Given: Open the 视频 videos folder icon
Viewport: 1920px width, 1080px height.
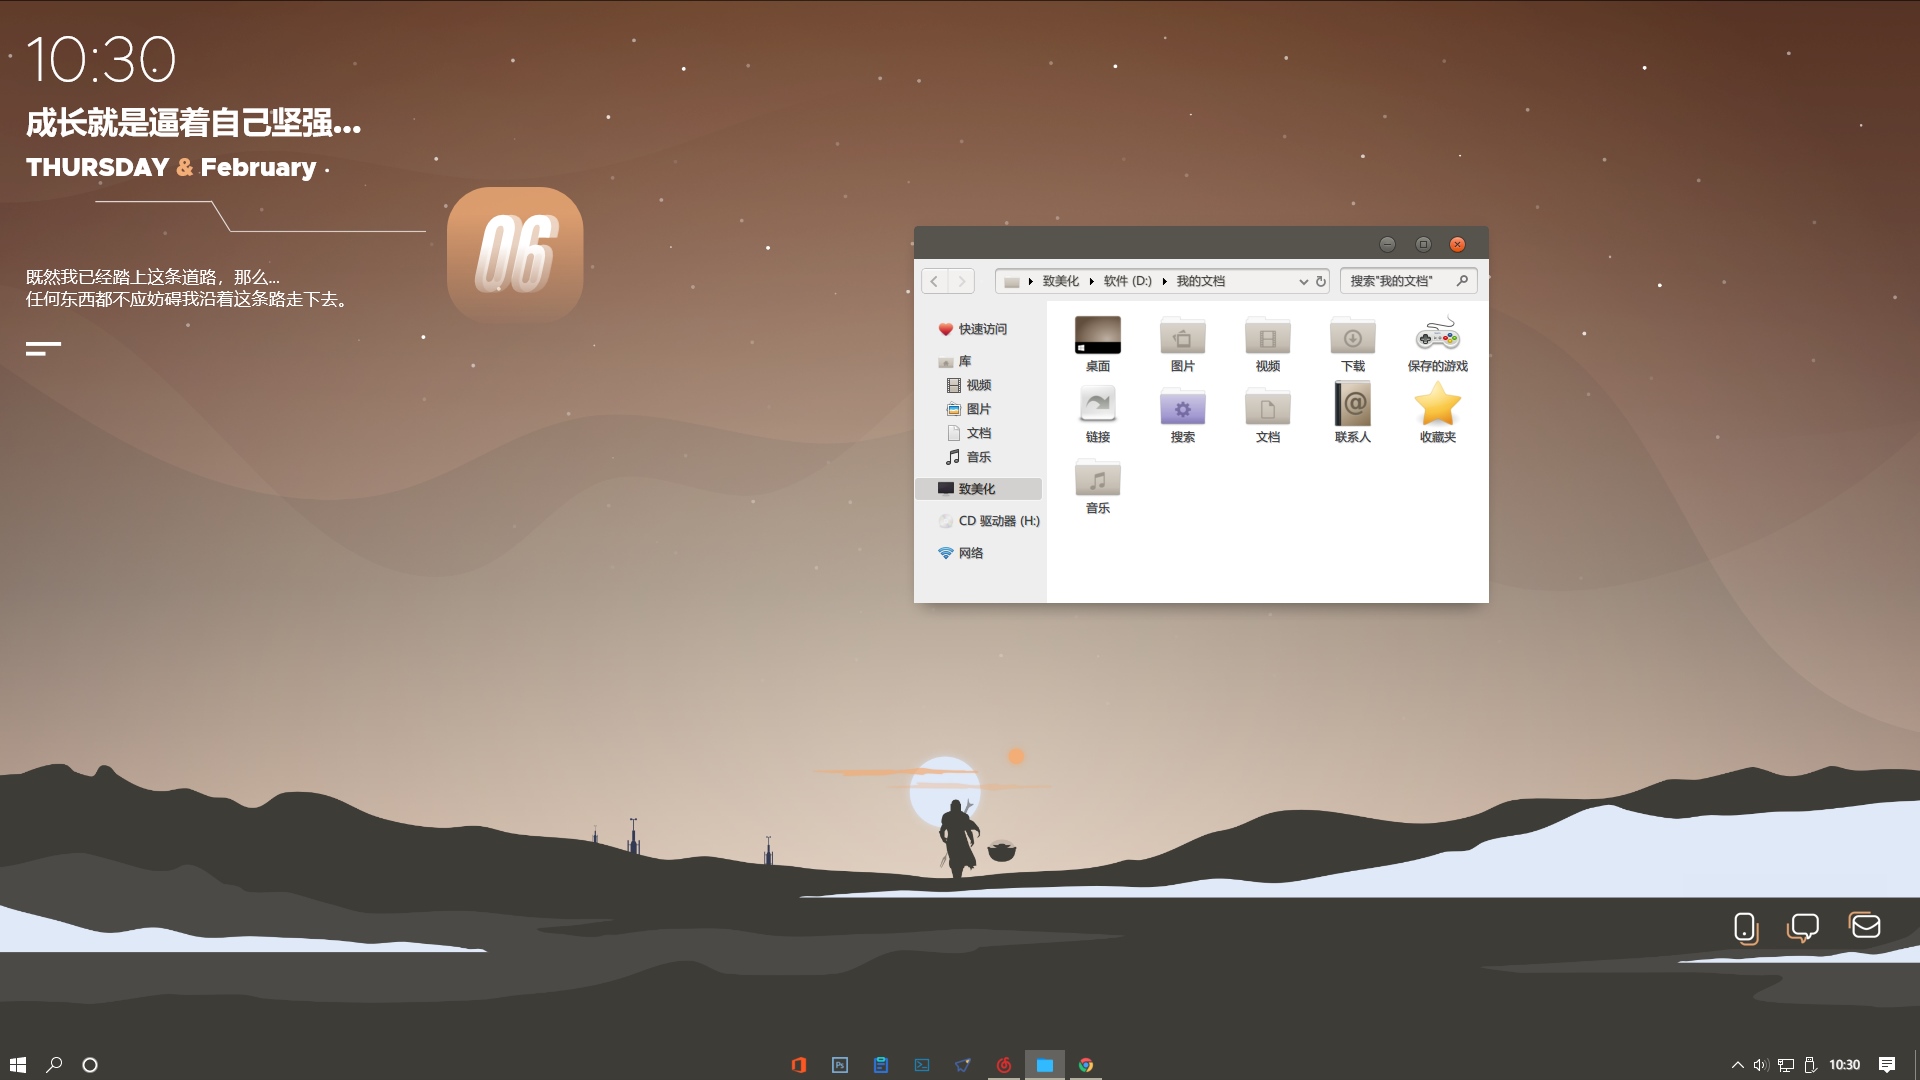Looking at the screenshot, I should (1267, 344).
